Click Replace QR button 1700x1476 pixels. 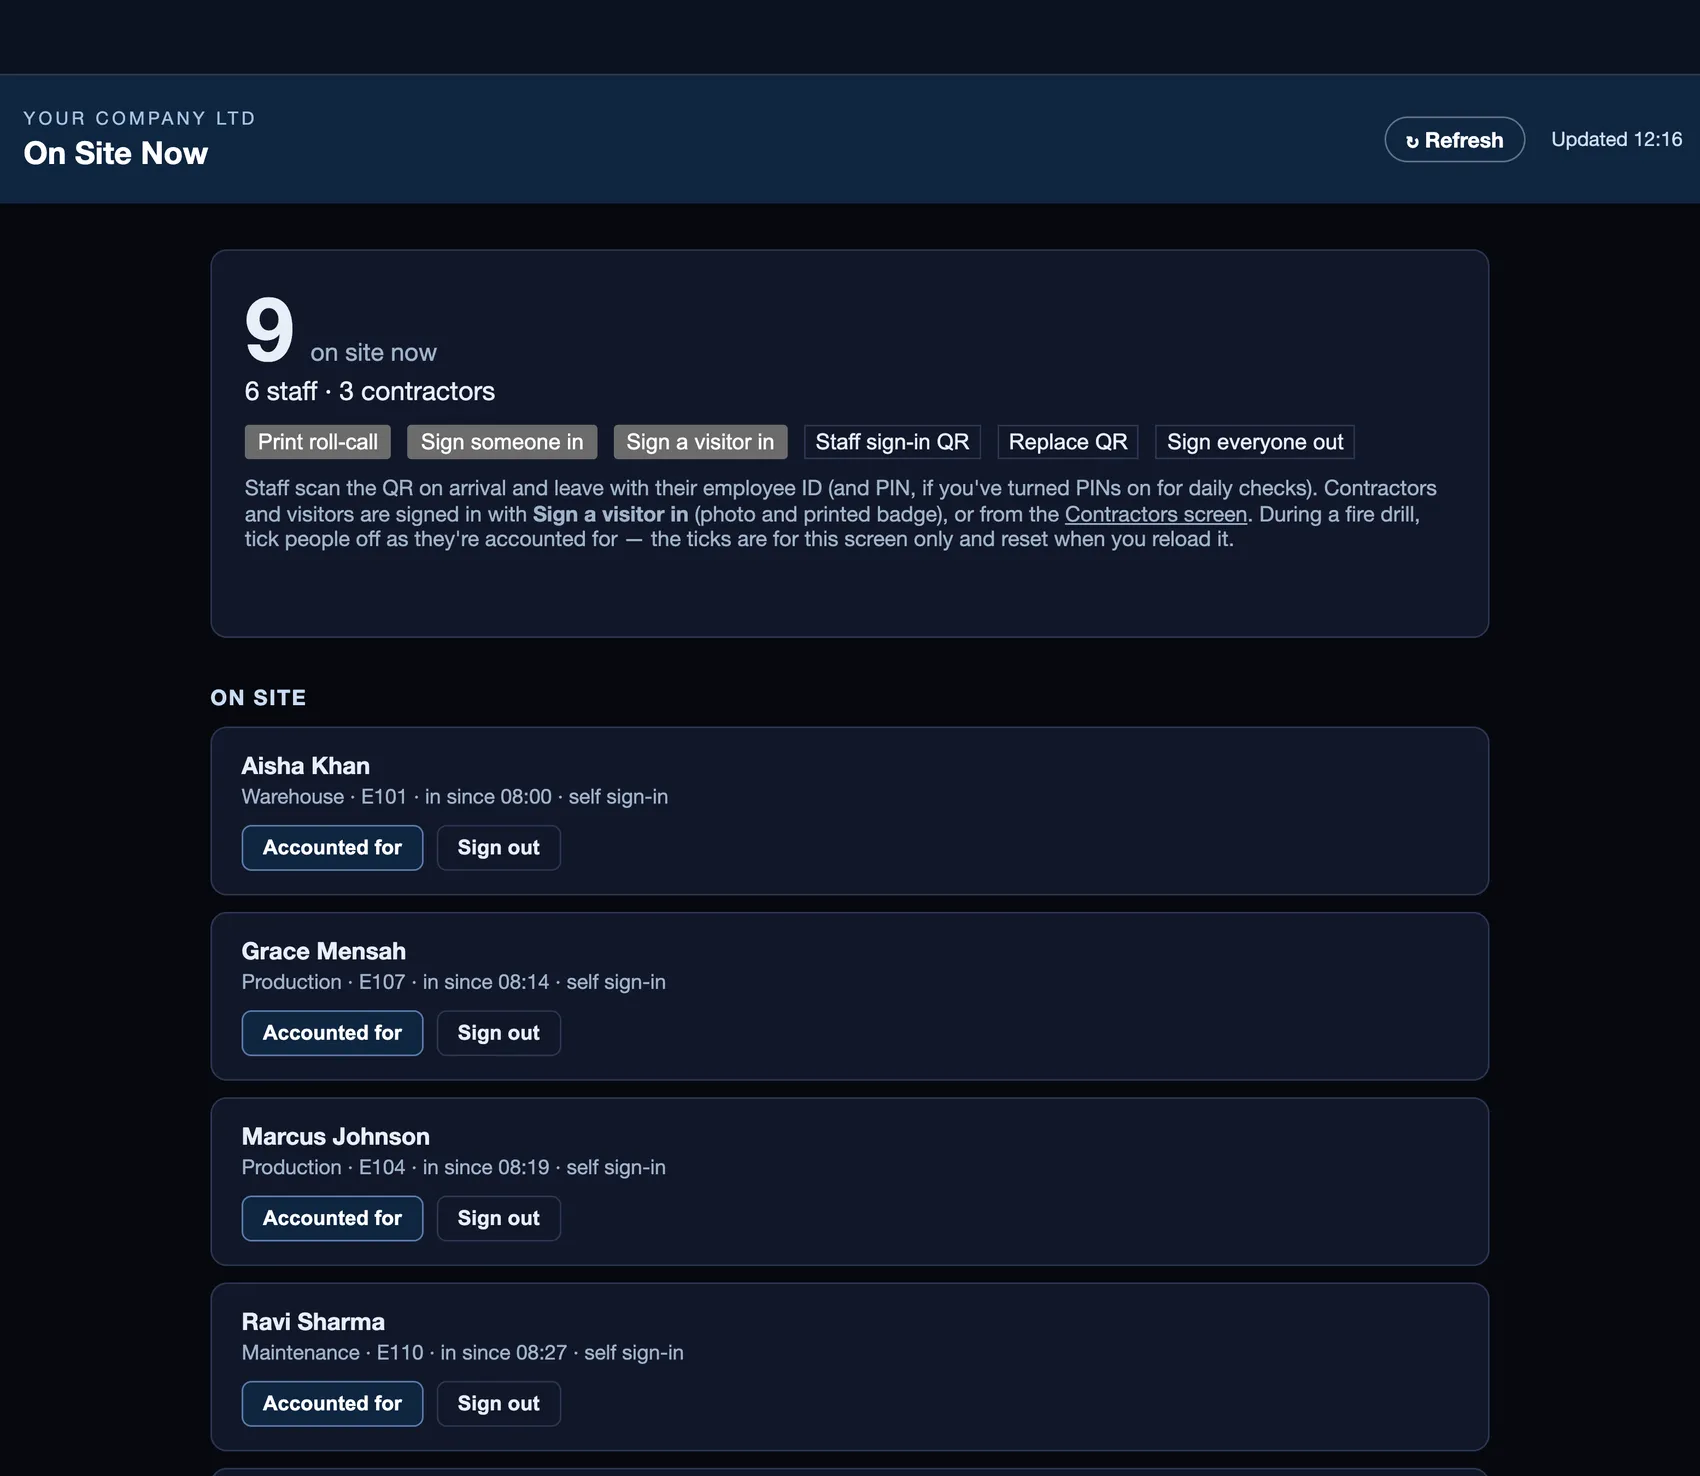pyautogui.click(x=1068, y=442)
